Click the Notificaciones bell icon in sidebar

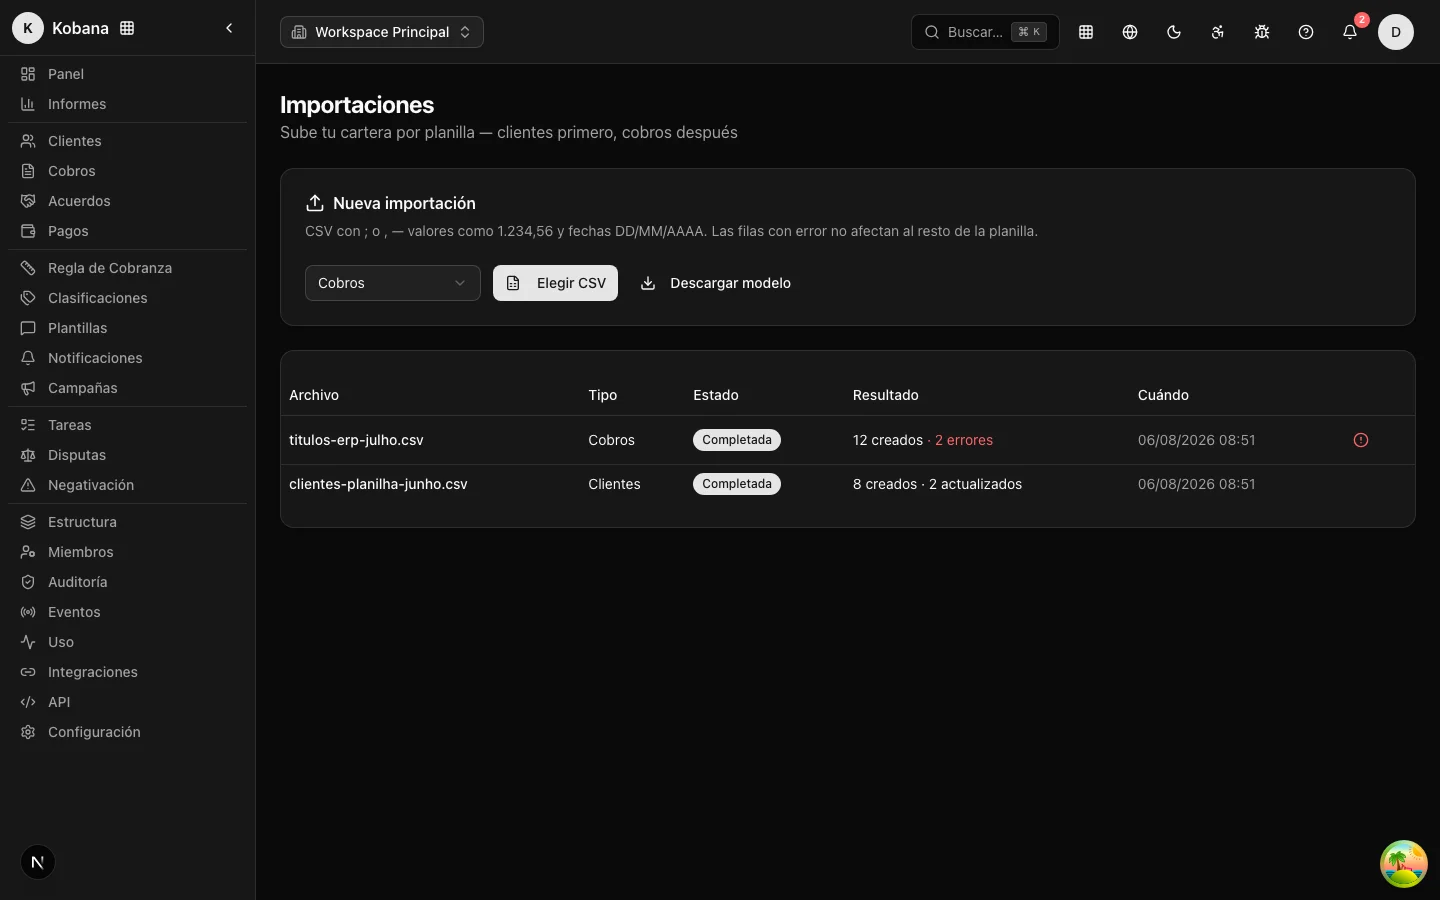[x=28, y=358]
